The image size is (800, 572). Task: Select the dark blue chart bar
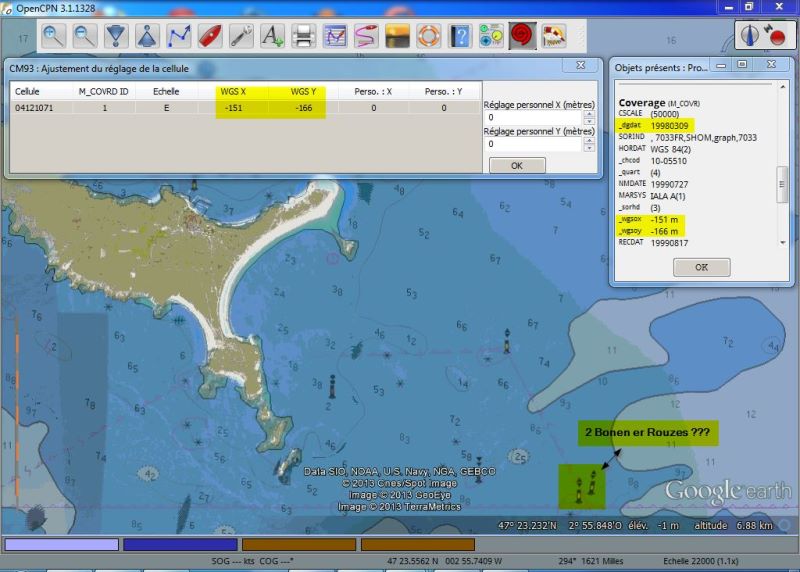(x=180, y=544)
